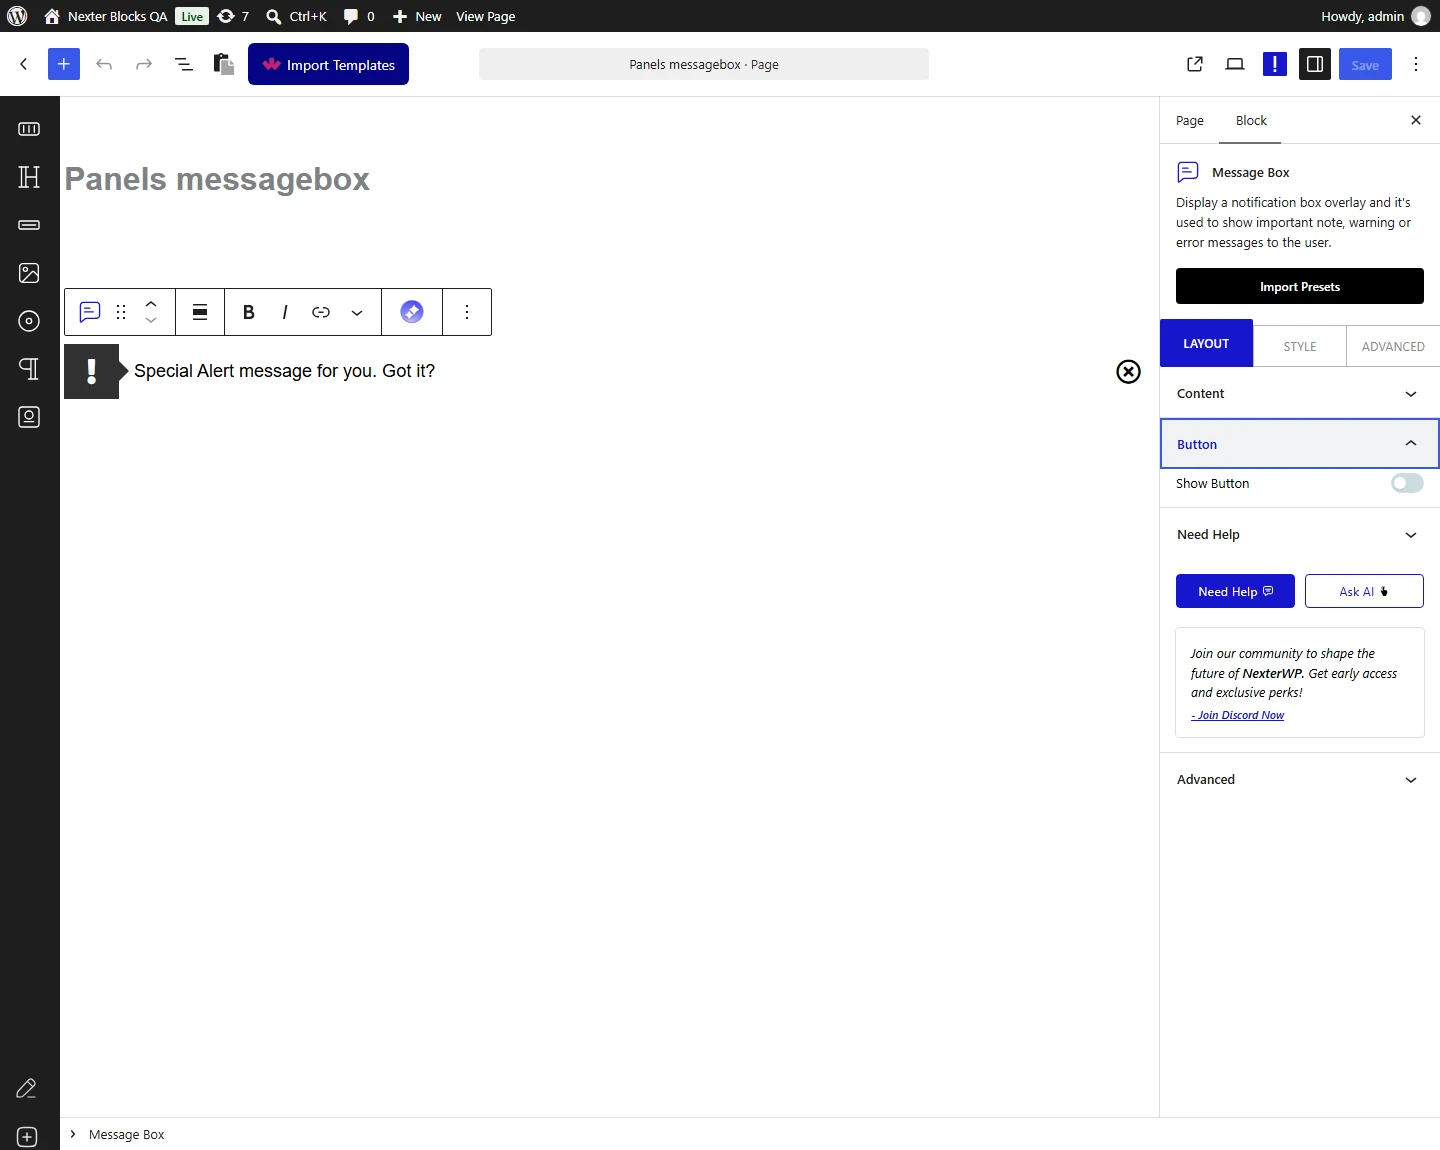Undo the last change
Image resolution: width=1440 pixels, height=1150 pixels.
click(x=104, y=64)
